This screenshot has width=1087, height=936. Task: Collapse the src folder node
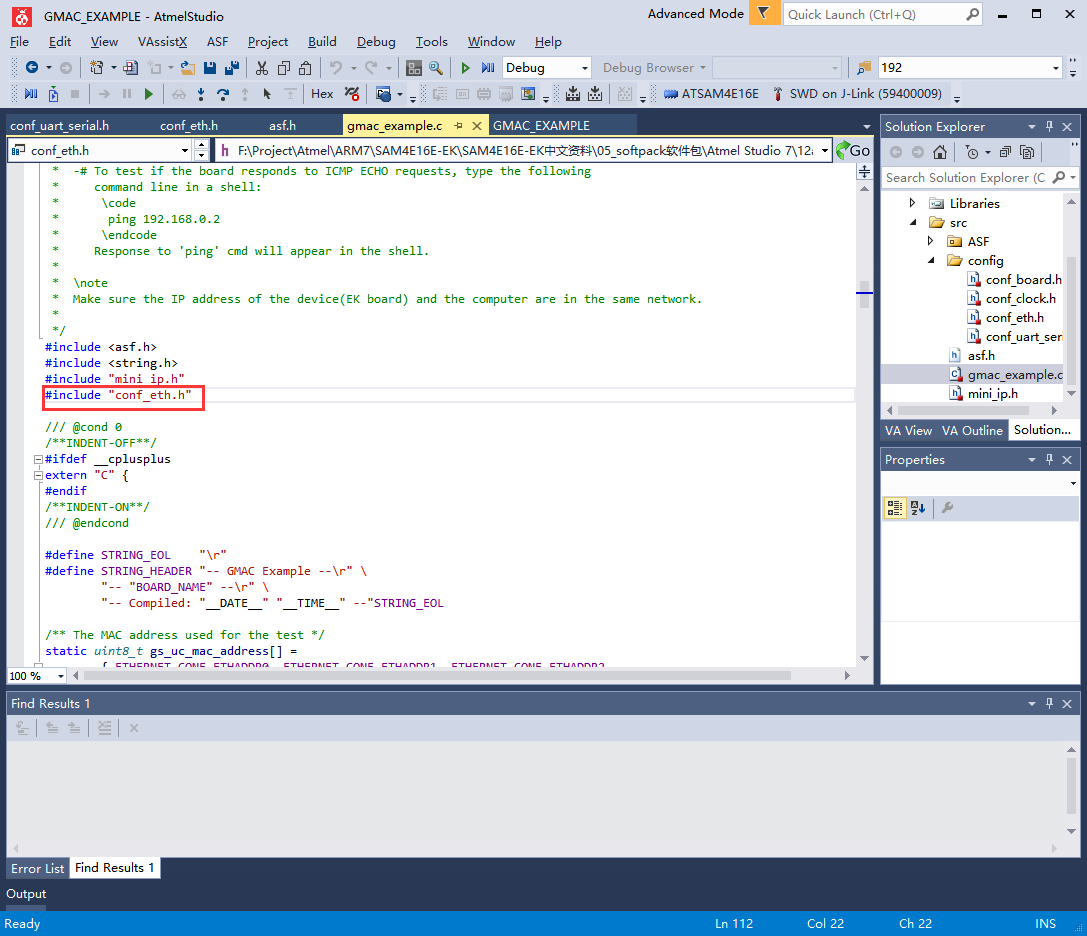coord(913,222)
